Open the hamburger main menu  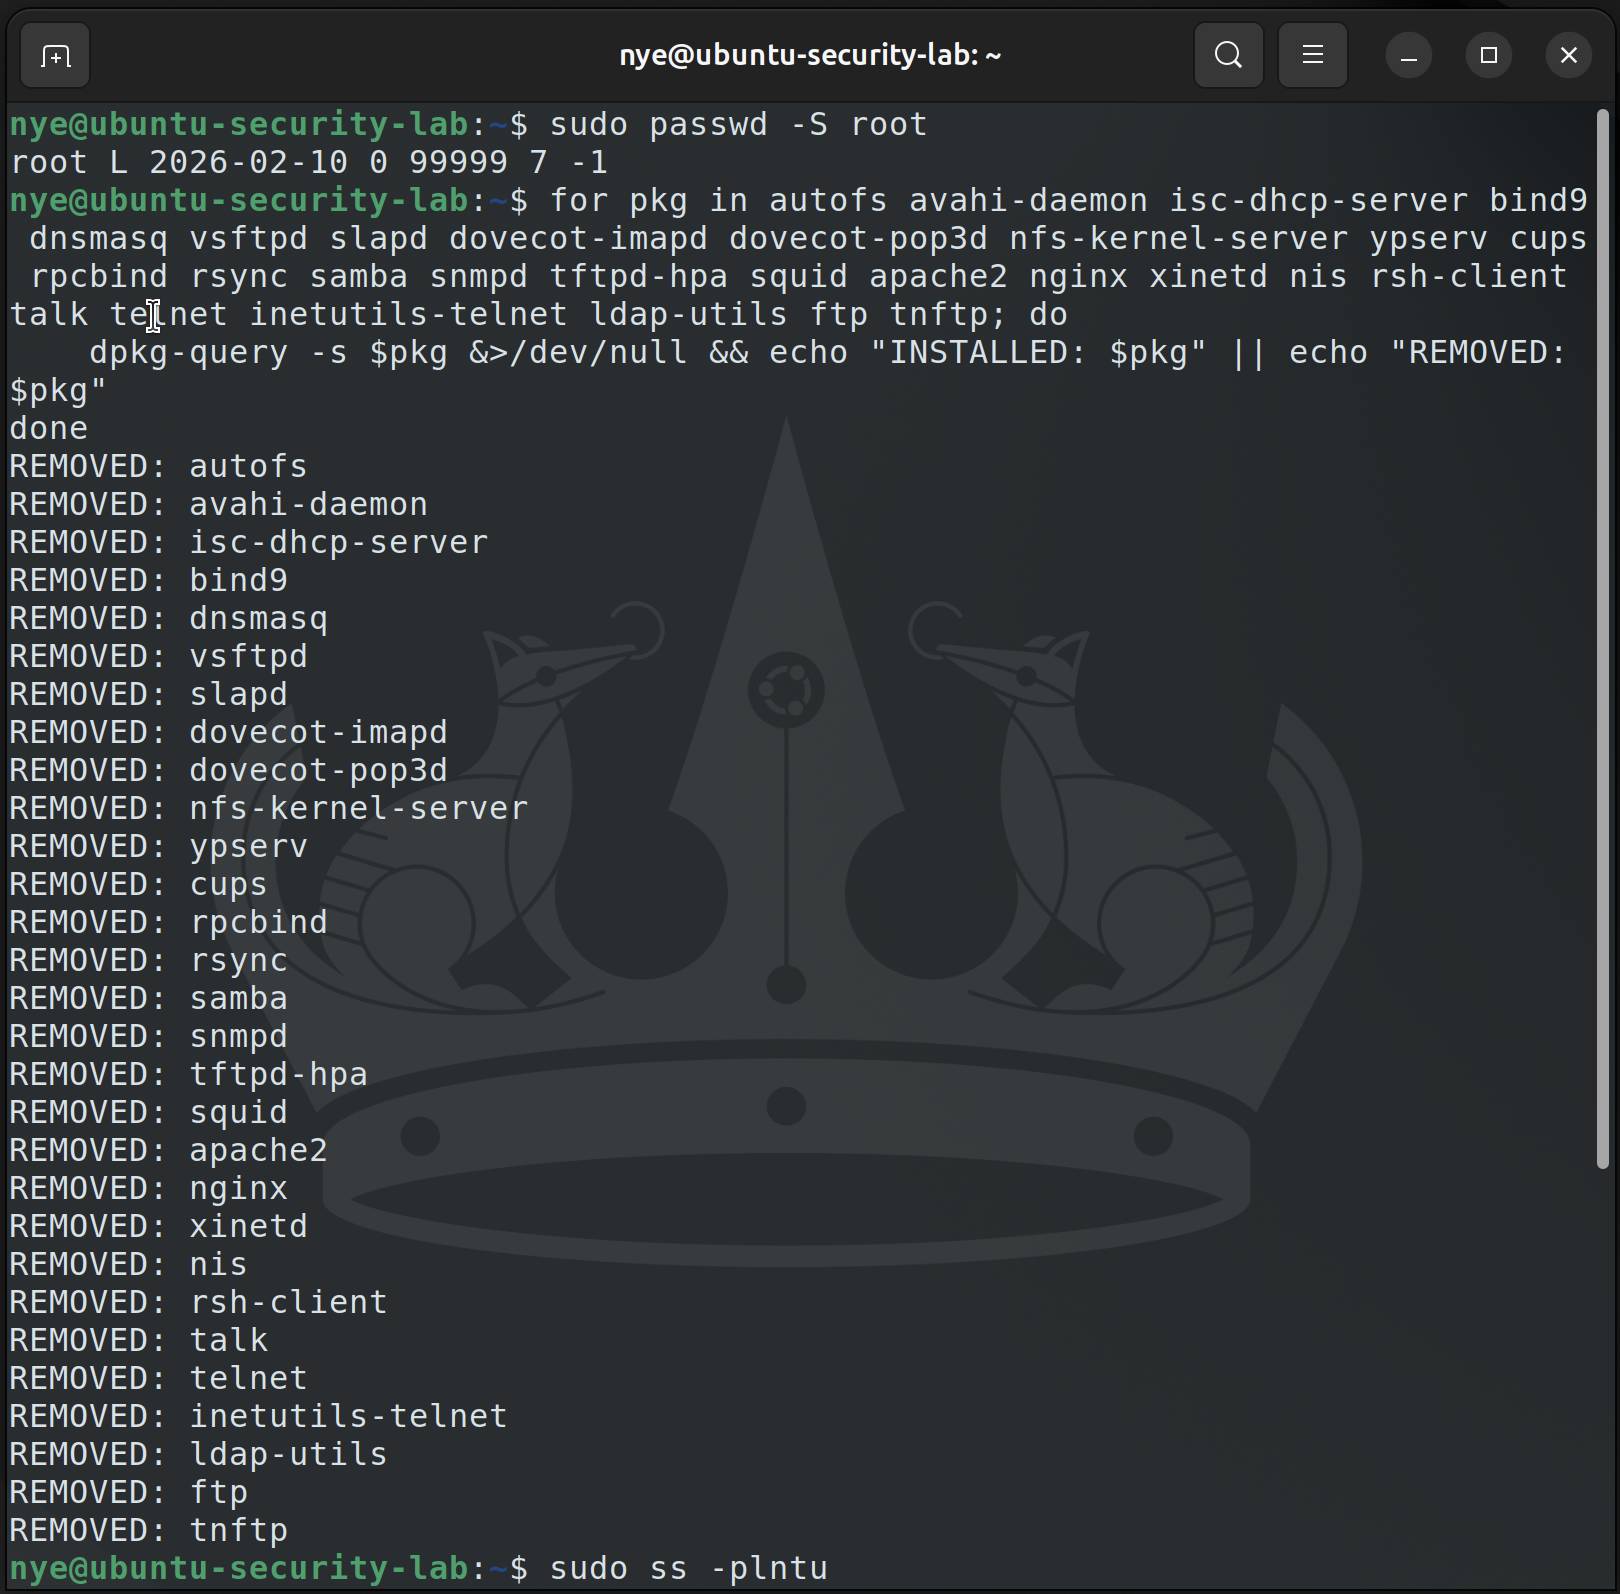click(x=1312, y=55)
